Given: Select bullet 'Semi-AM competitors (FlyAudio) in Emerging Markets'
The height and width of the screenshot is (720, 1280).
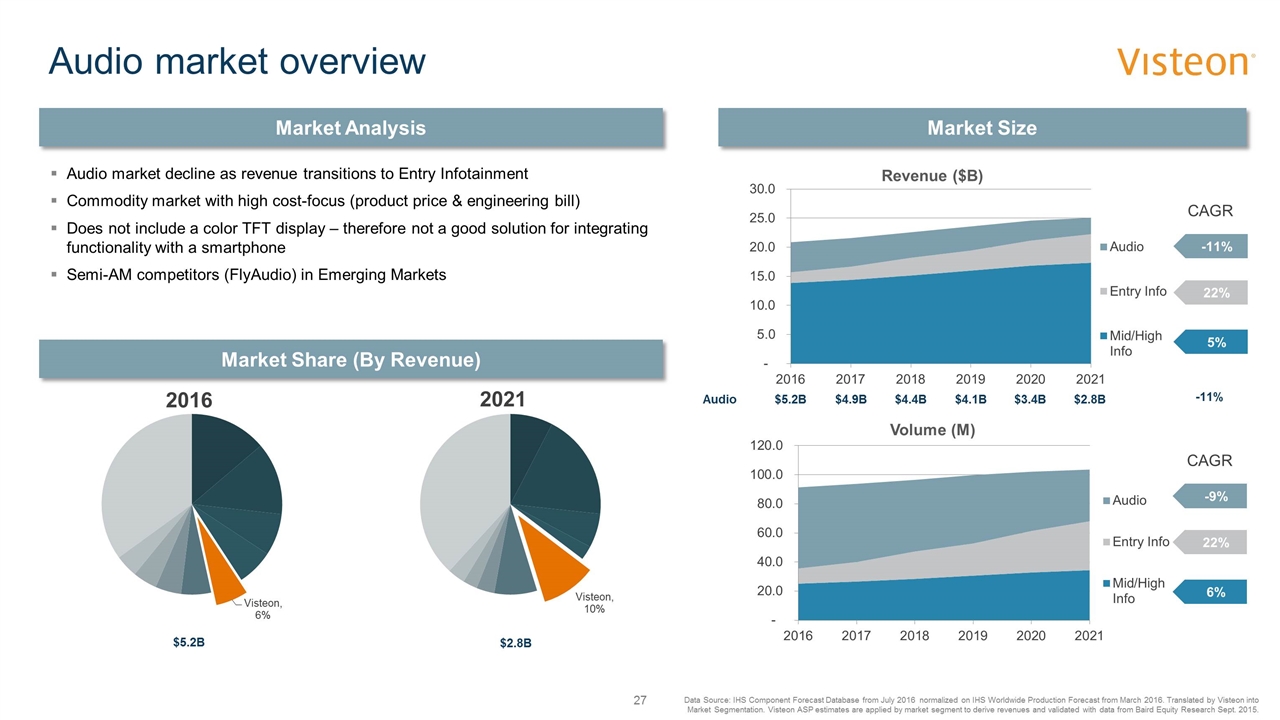Looking at the screenshot, I should (x=256, y=275).
